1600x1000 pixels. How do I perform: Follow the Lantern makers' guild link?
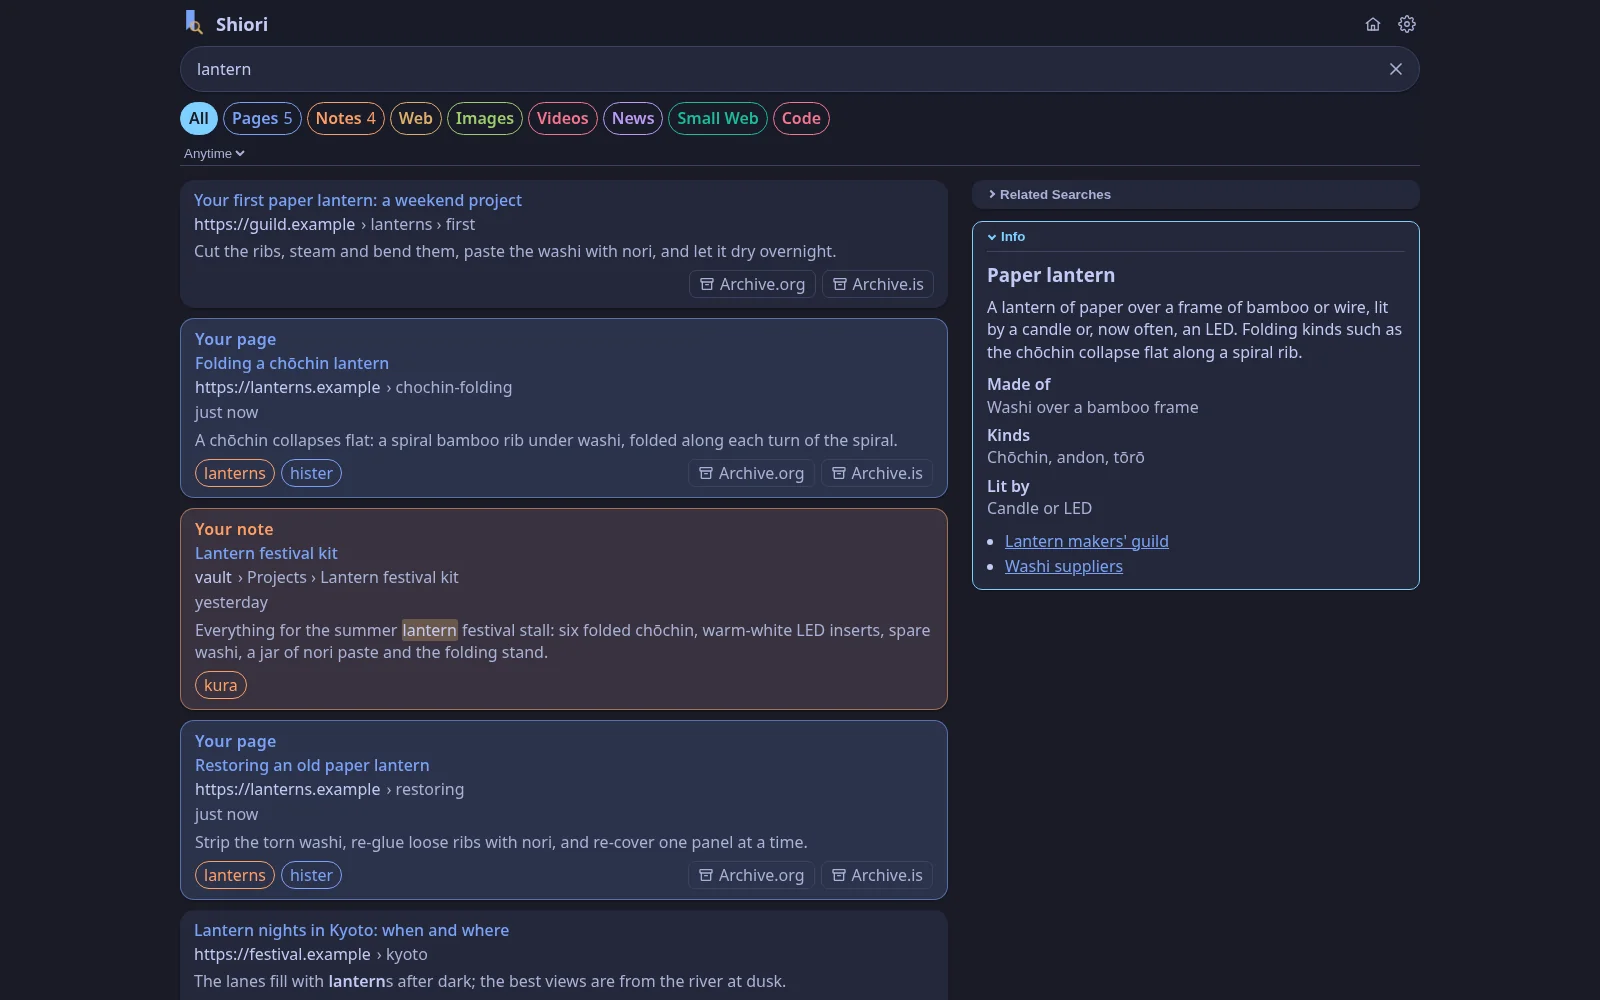coord(1087,541)
